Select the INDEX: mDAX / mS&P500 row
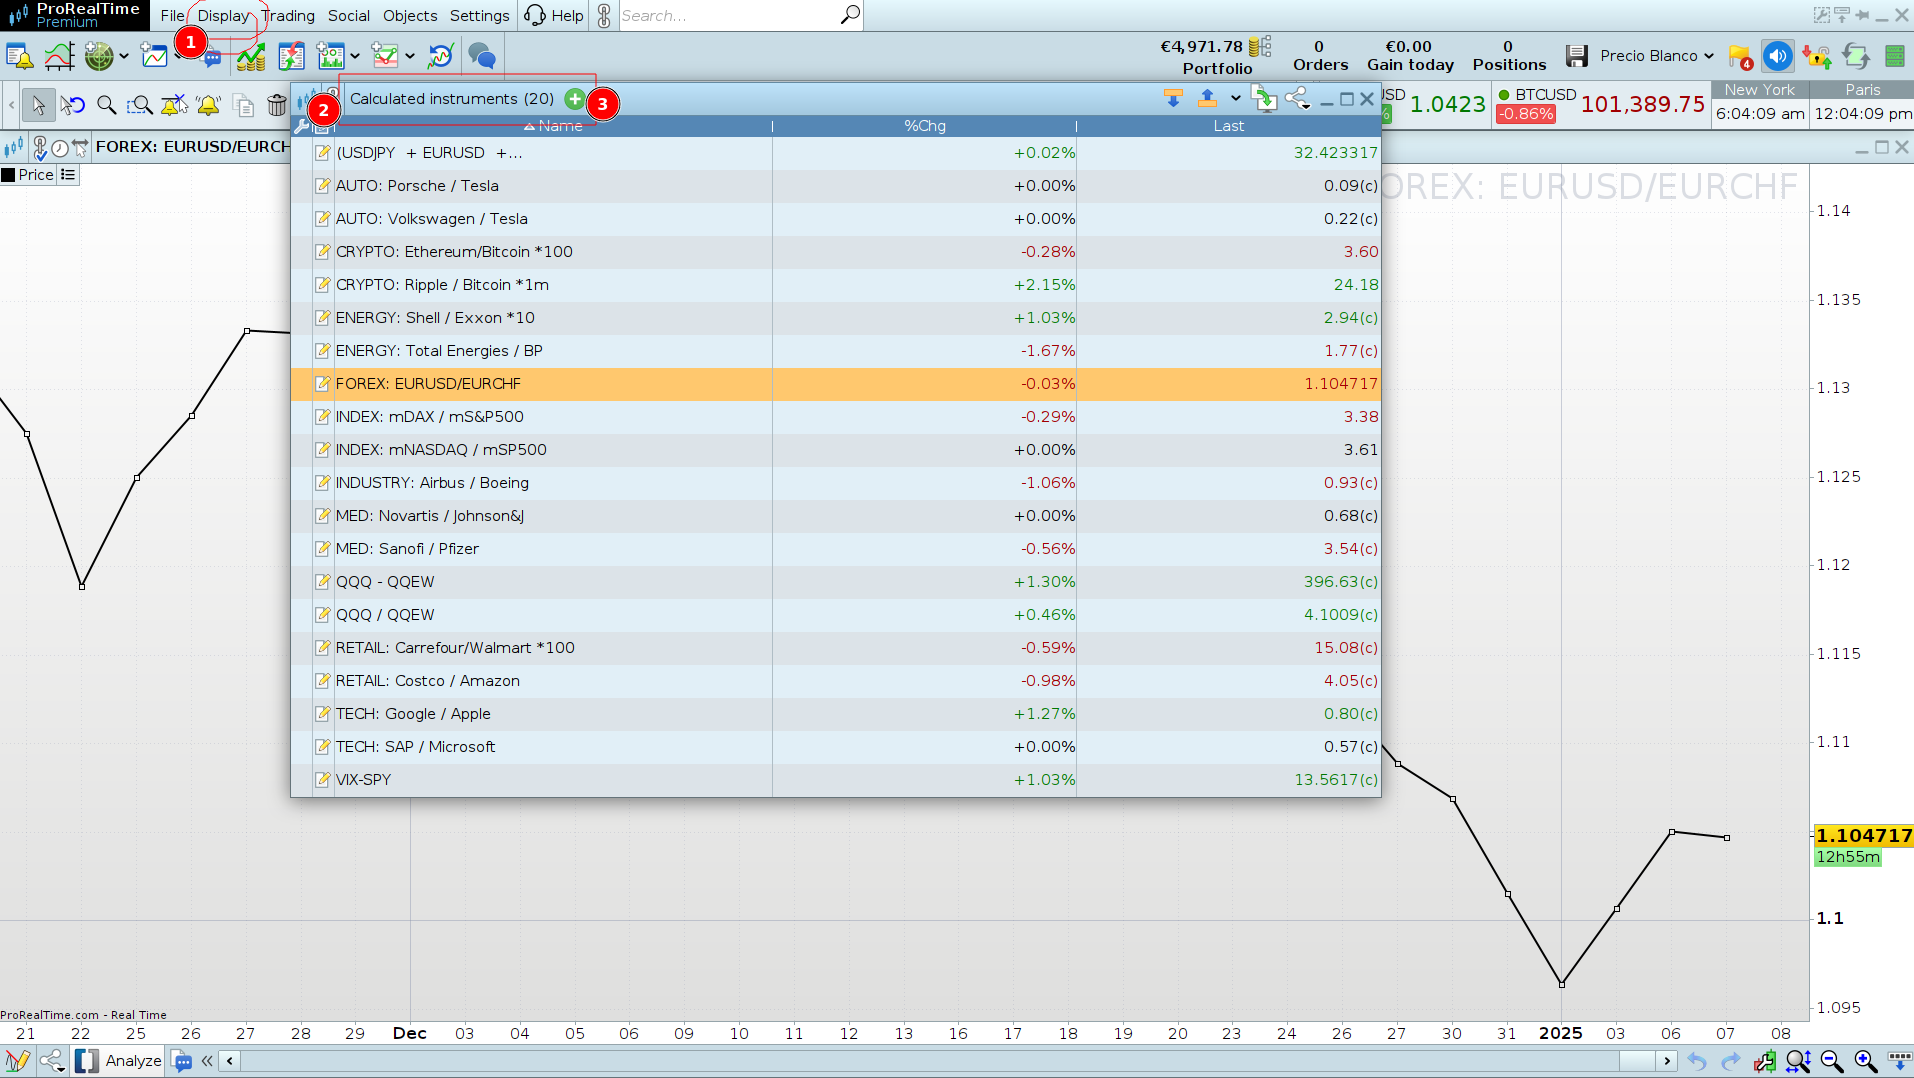Screen dimensions: 1914x1078 tap(836, 417)
